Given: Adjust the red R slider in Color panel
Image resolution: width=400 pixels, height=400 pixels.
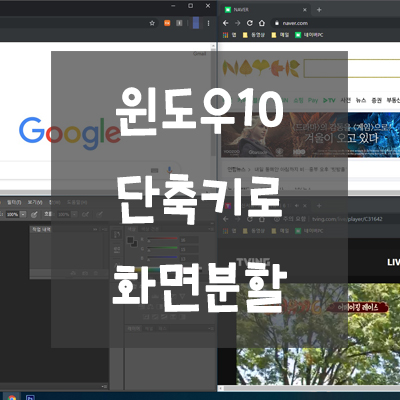Looking at the screenshot, I should click(x=162, y=239).
